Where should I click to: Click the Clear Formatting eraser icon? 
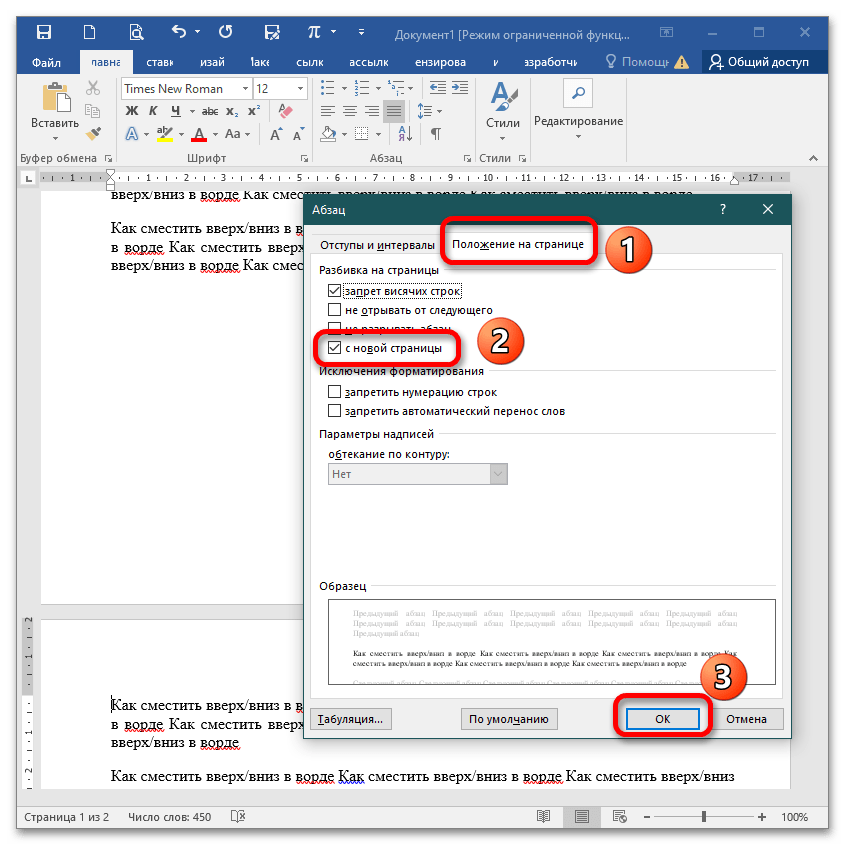coord(284,111)
